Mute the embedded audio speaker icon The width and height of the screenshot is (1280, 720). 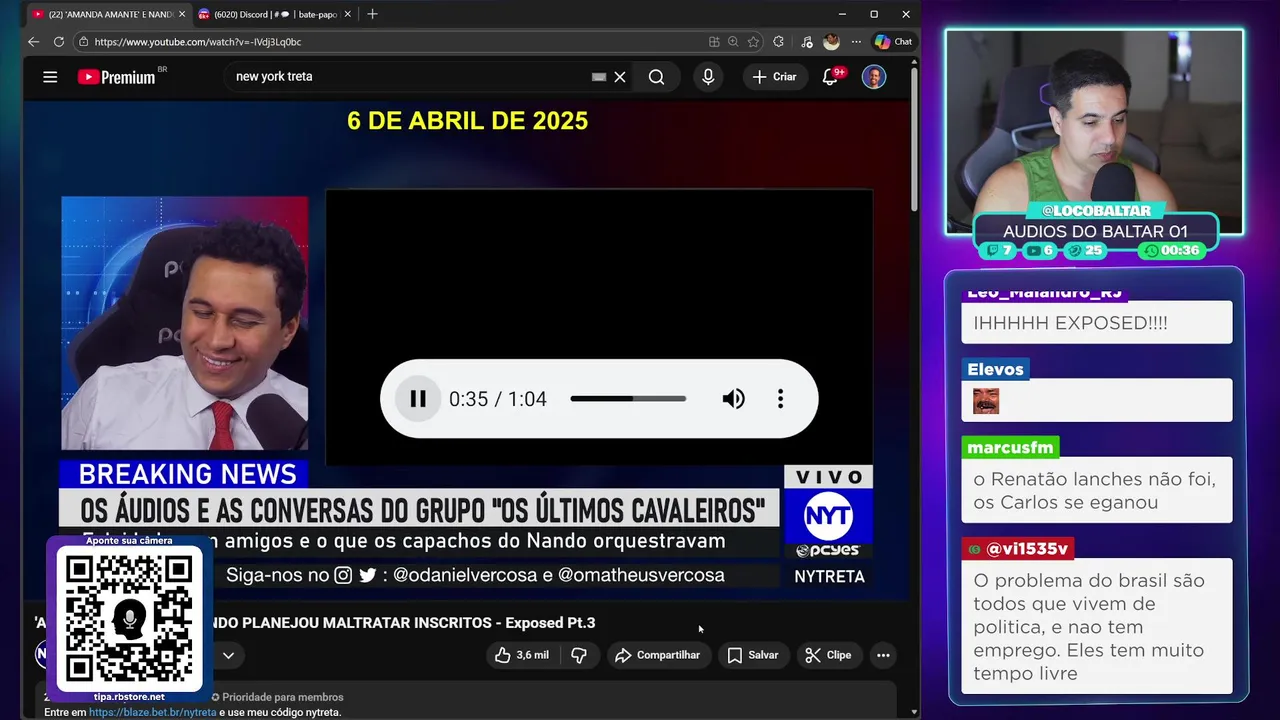point(734,399)
